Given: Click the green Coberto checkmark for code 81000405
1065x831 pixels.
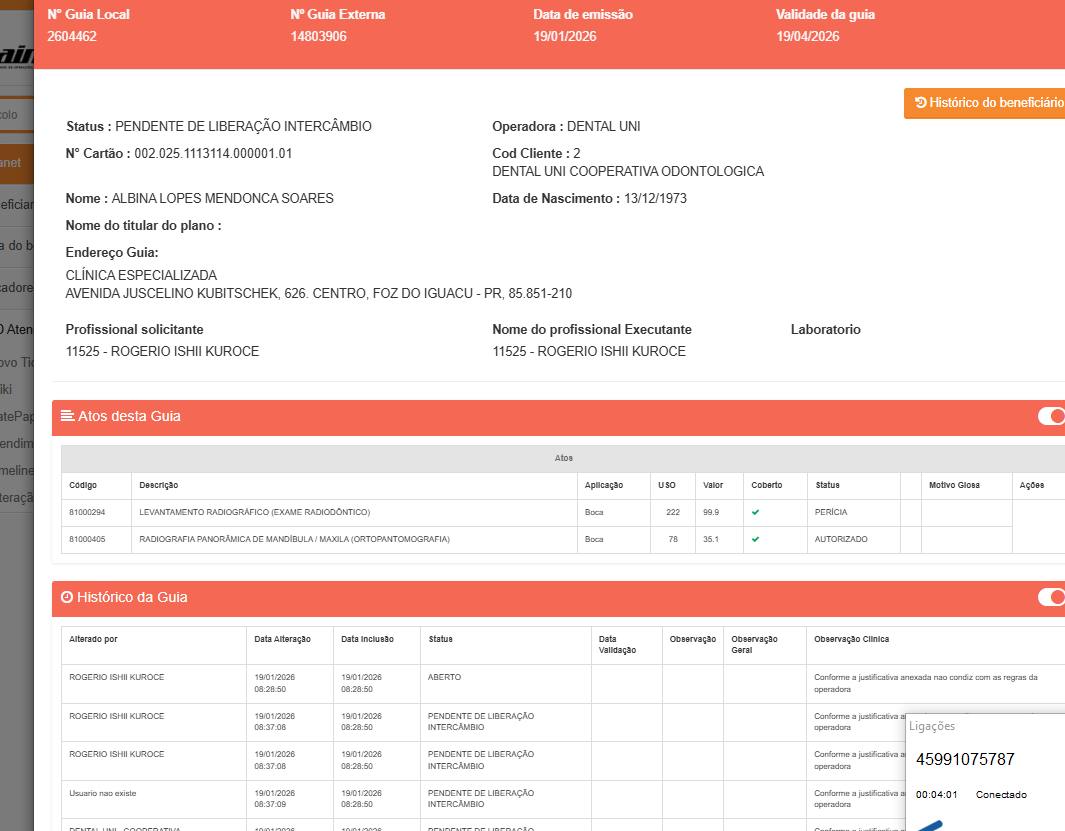Looking at the screenshot, I should click(x=756, y=539).
